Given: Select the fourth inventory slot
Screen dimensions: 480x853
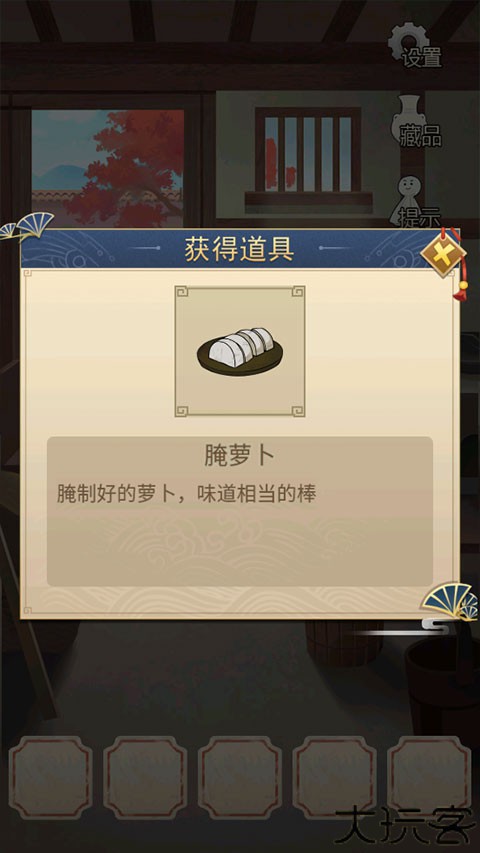Looking at the screenshot, I should point(334,778).
